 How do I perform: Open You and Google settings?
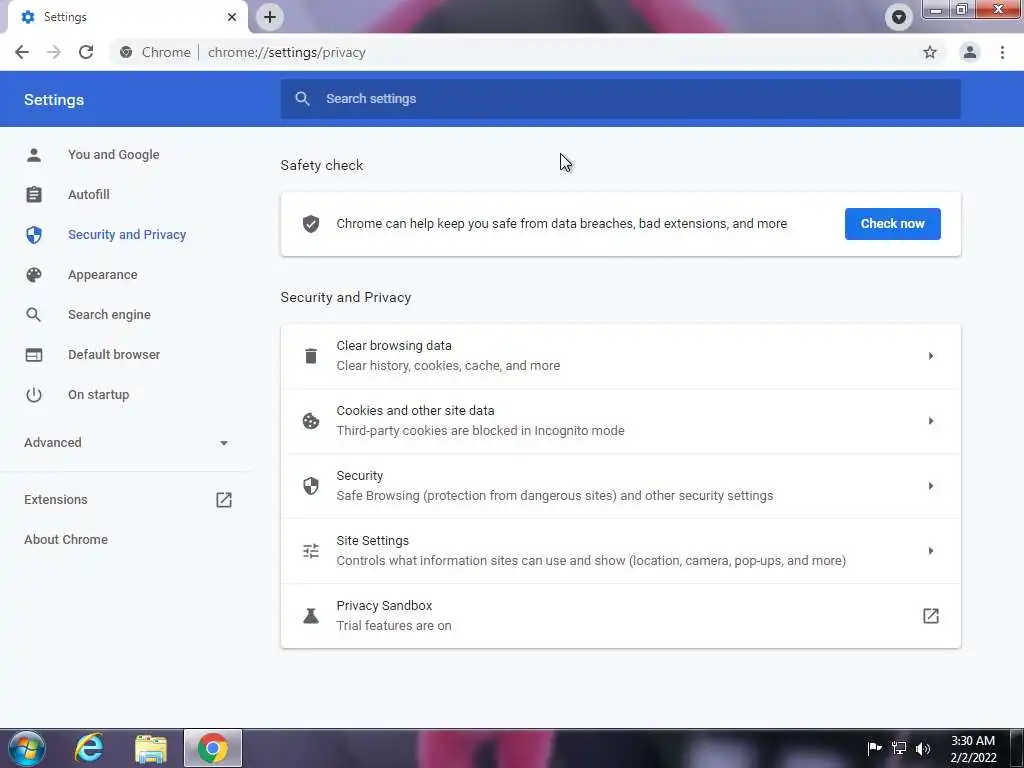click(114, 155)
